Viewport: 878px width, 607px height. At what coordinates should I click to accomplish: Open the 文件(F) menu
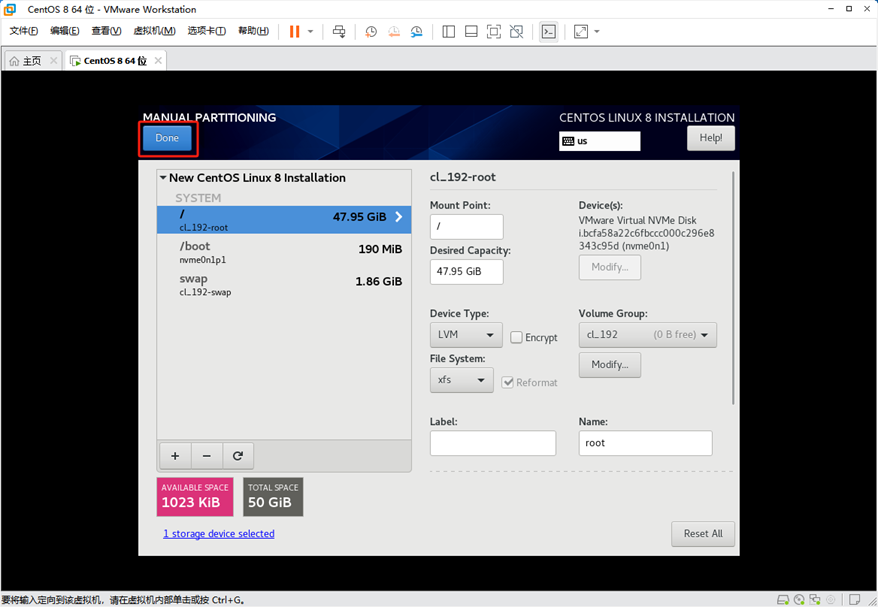[x=24, y=31]
